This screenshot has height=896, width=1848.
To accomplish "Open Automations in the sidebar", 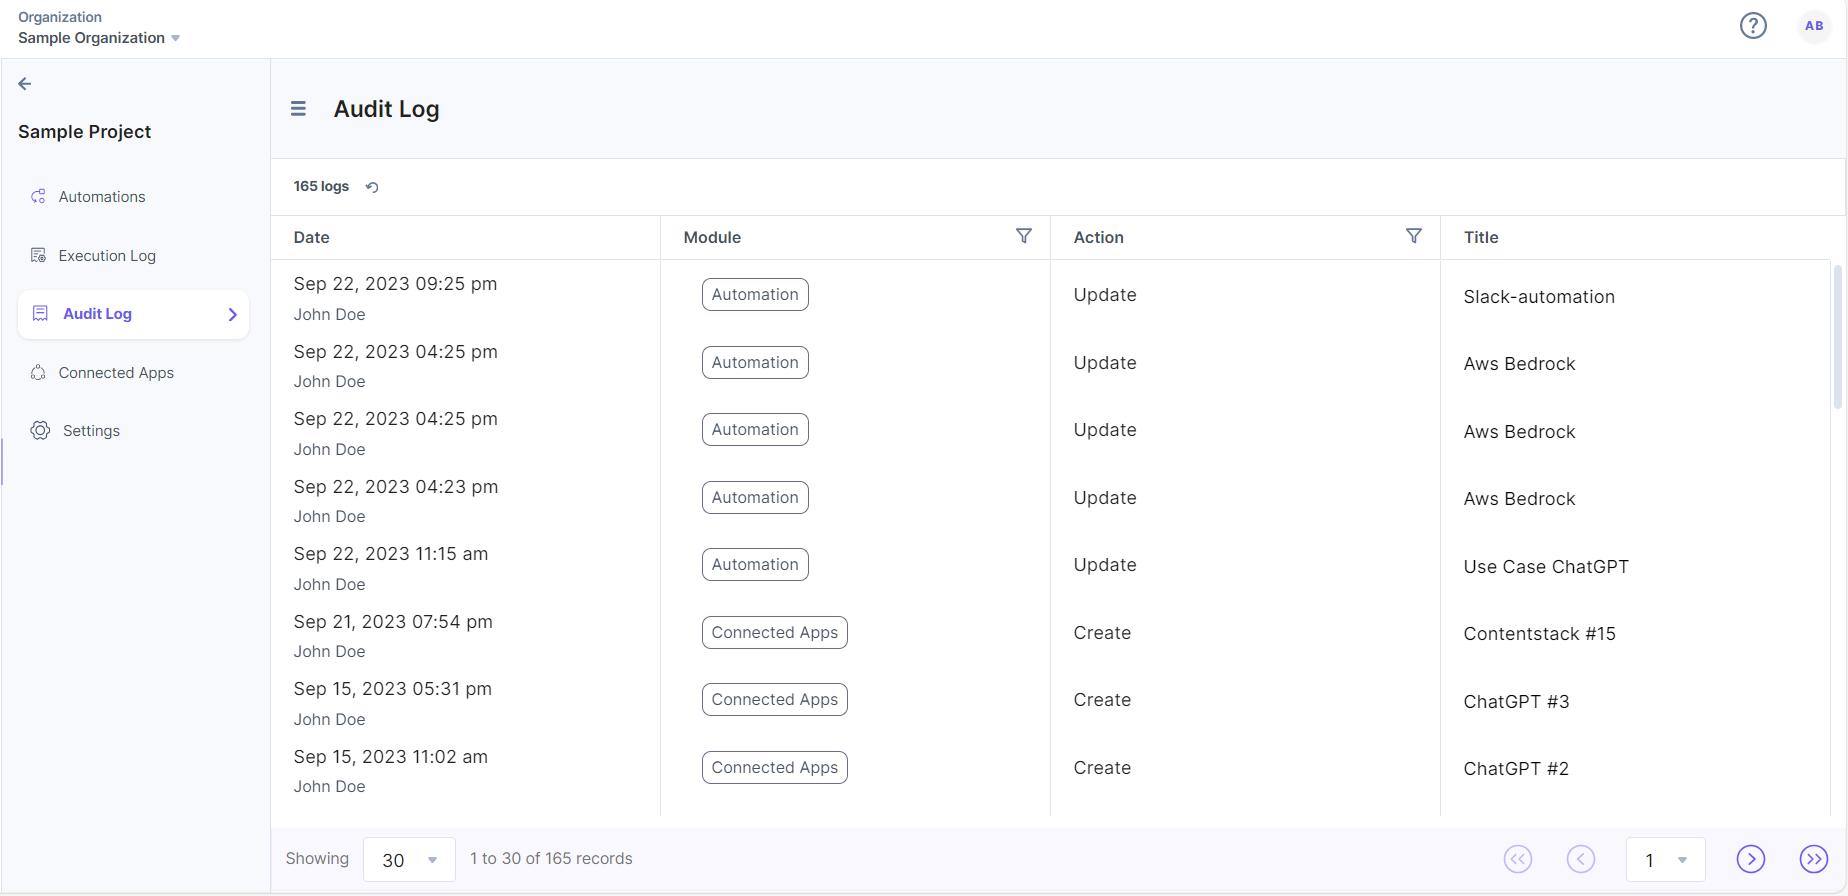I will point(102,197).
